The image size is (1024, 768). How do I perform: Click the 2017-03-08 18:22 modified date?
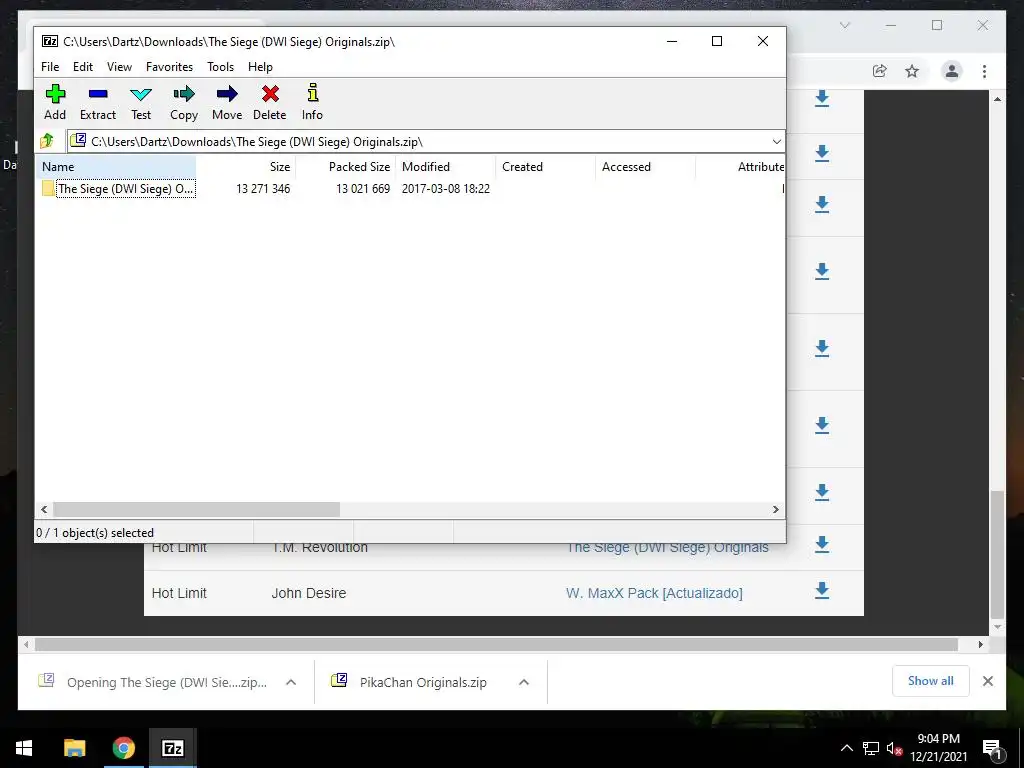point(446,189)
